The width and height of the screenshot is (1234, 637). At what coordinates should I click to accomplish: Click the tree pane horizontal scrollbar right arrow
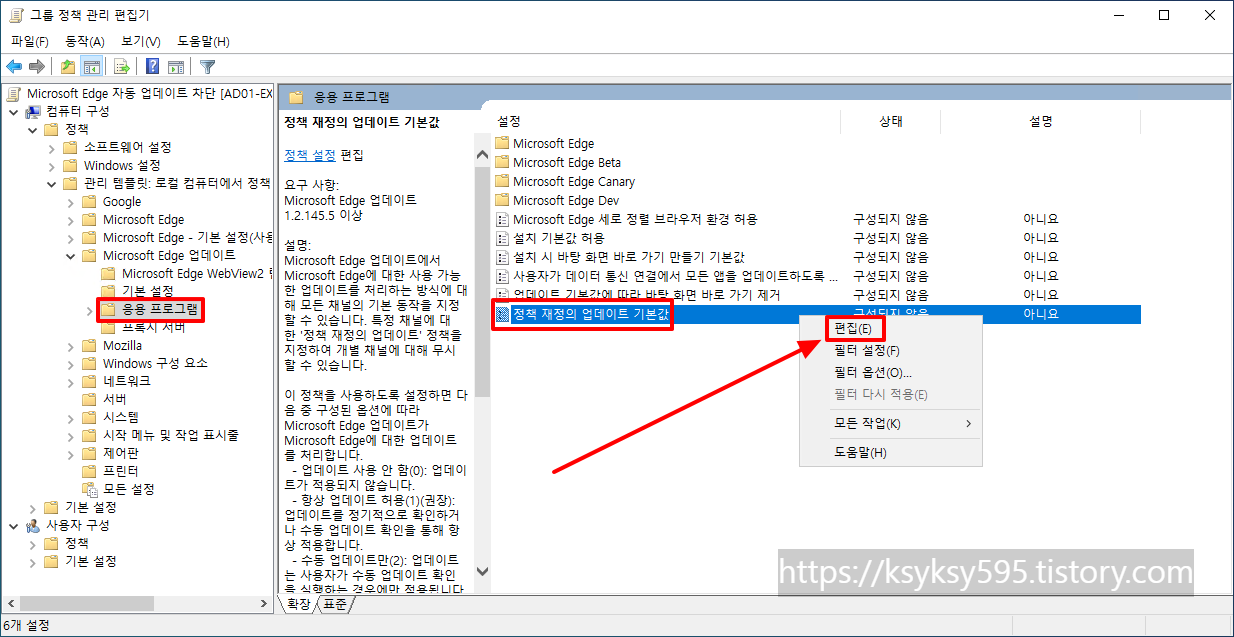tap(263, 602)
